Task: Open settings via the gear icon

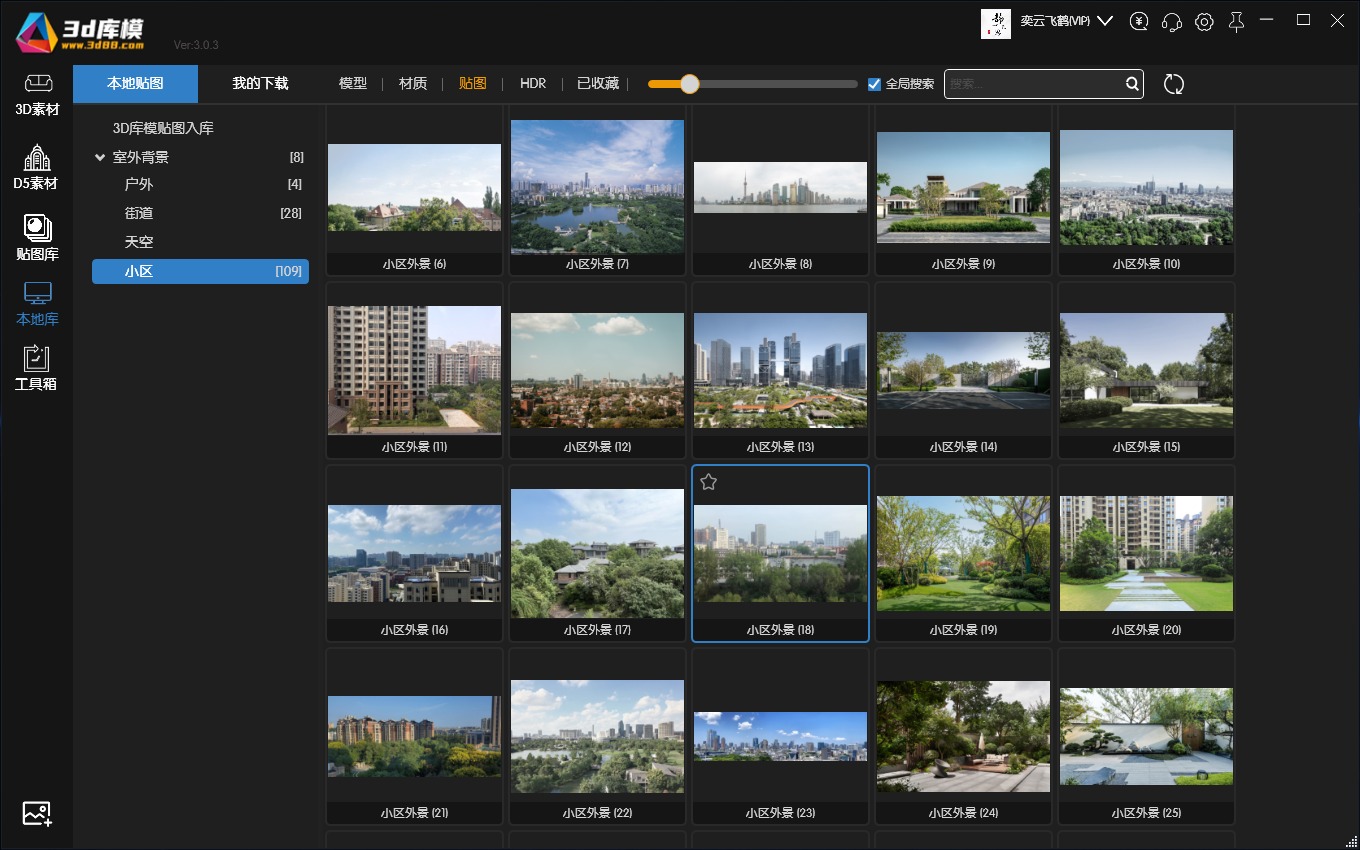Action: [x=1204, y=22]
